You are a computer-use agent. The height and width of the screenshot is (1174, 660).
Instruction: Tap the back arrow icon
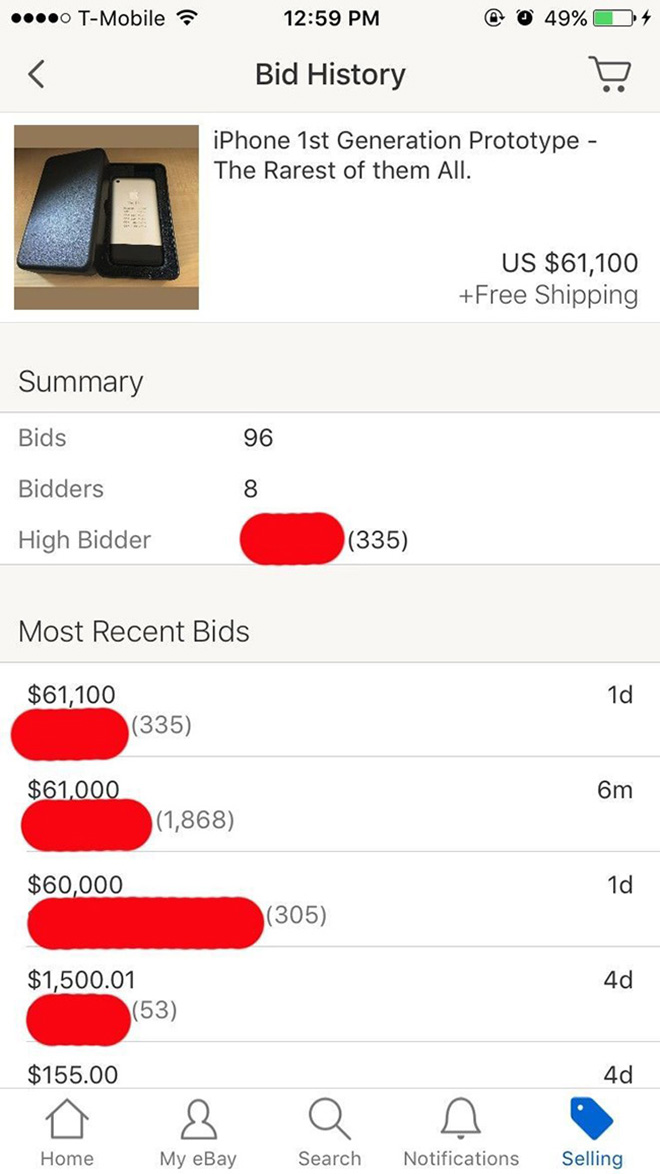tap(36, 74)
